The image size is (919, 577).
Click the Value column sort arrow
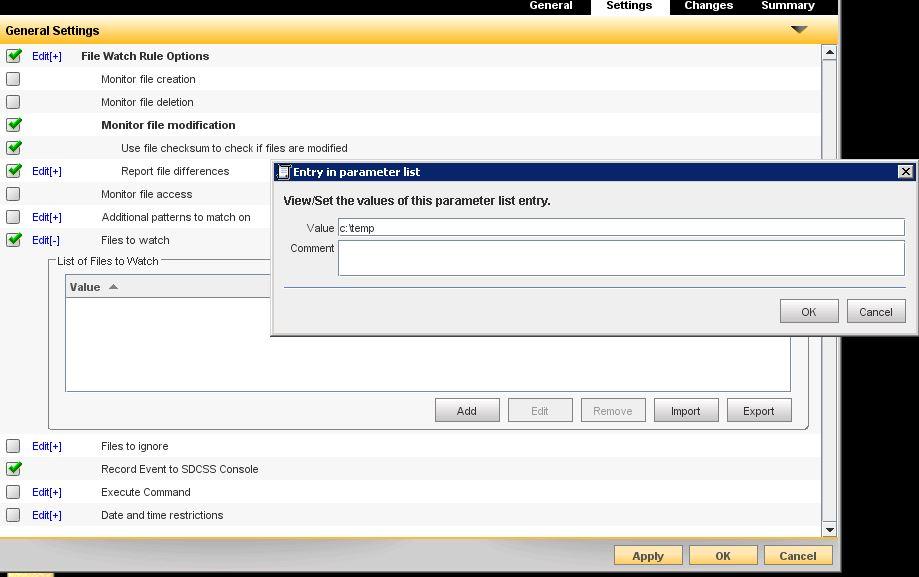[x=113, y=287]
